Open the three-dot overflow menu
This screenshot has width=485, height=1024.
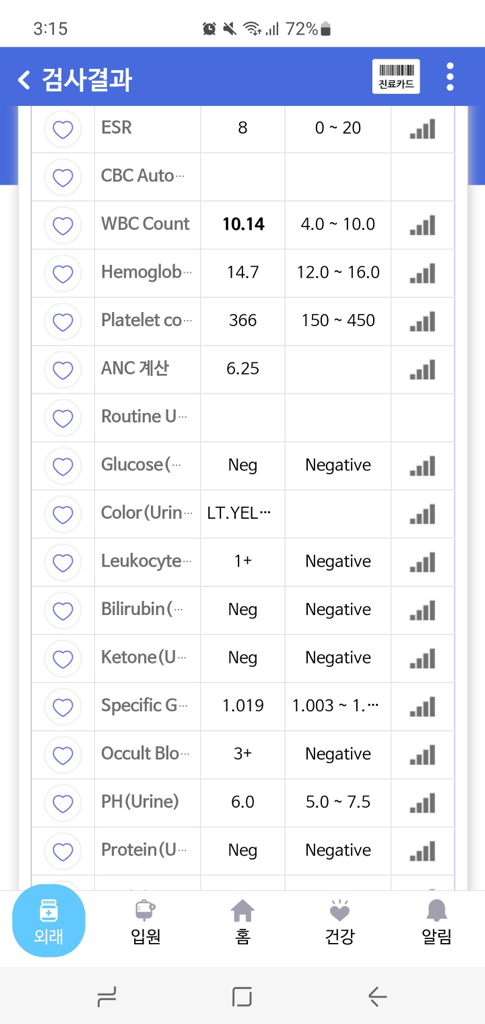click(x=450, y=77)
